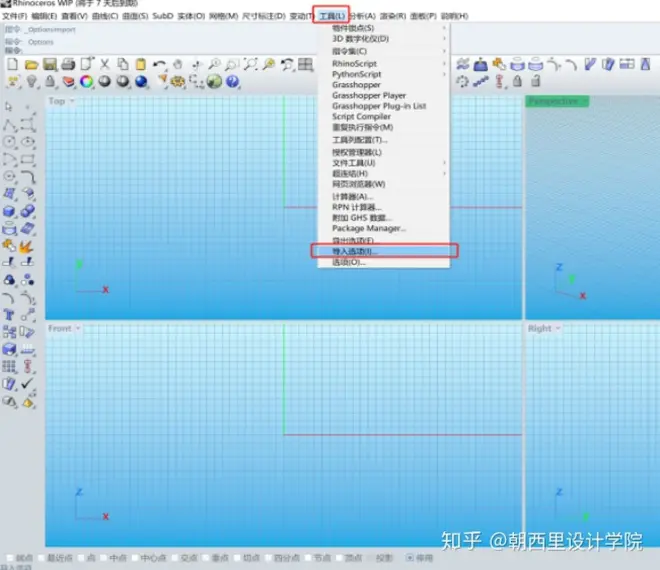Click the color wheel icon

tap(86, 81)
